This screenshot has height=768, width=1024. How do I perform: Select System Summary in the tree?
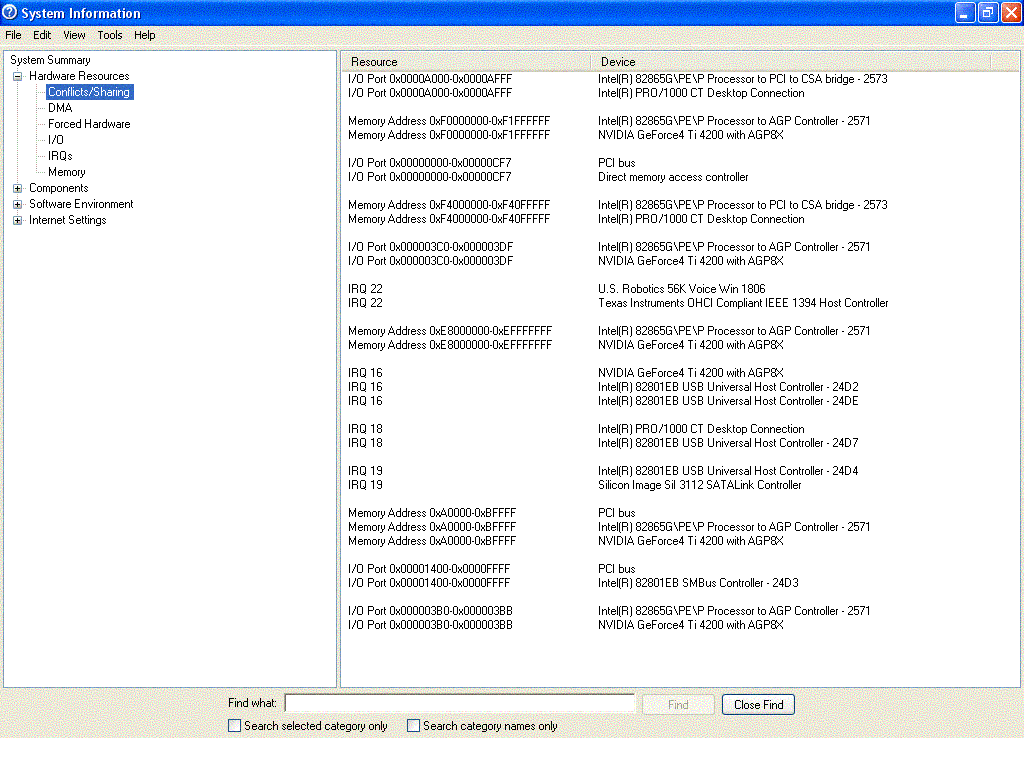50,60
